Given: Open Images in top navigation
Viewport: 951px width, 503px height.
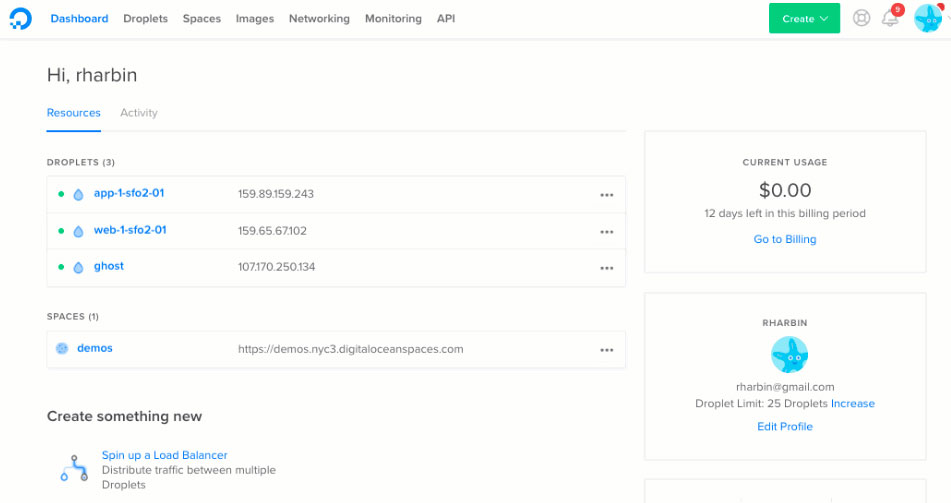Looking at the screenshot, I should click(x=255, y=19).
